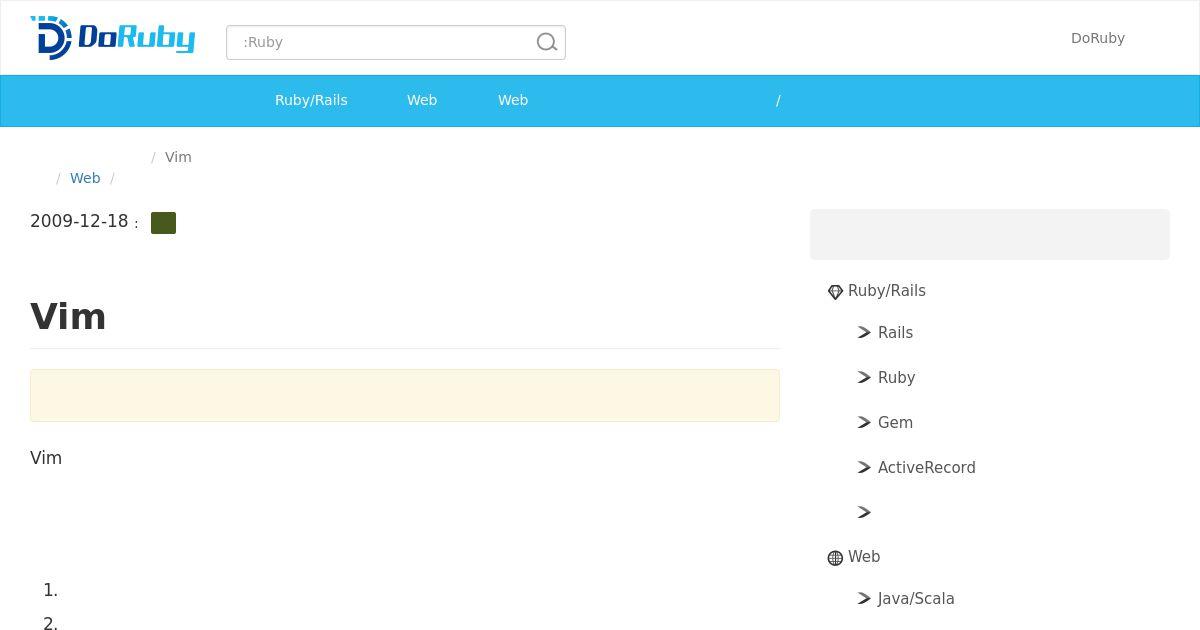Screen dimensions: 1200x630
Task: Click the arrow icon beside Rails
Action: pos(865,333)
